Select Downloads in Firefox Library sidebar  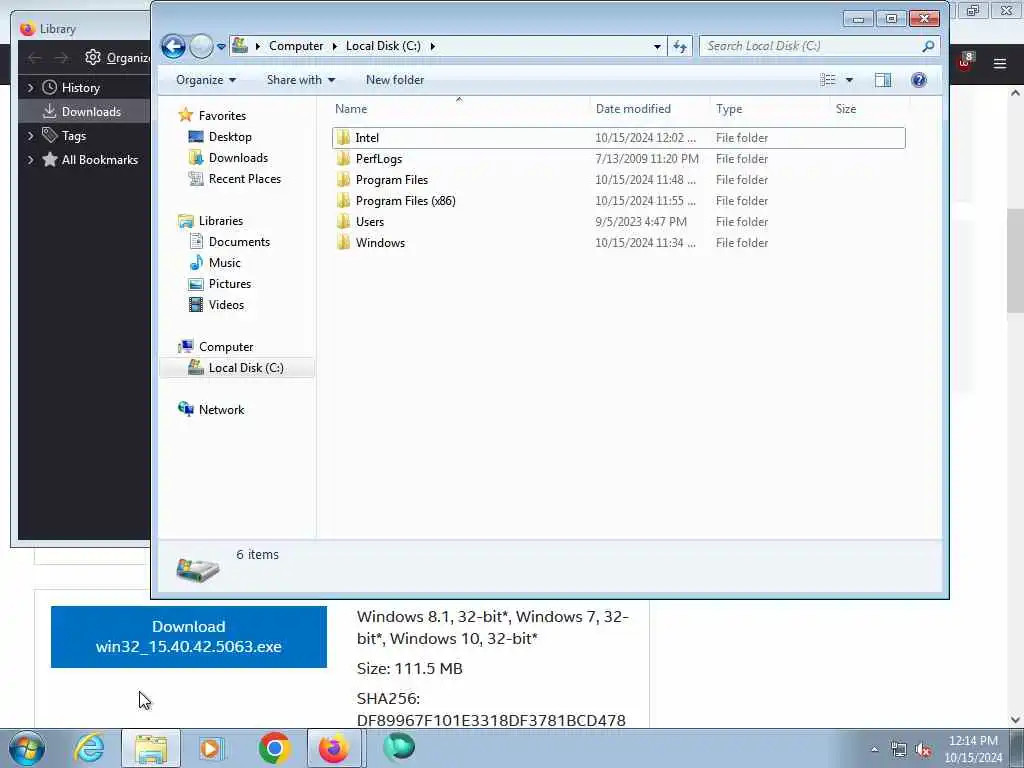84,111
